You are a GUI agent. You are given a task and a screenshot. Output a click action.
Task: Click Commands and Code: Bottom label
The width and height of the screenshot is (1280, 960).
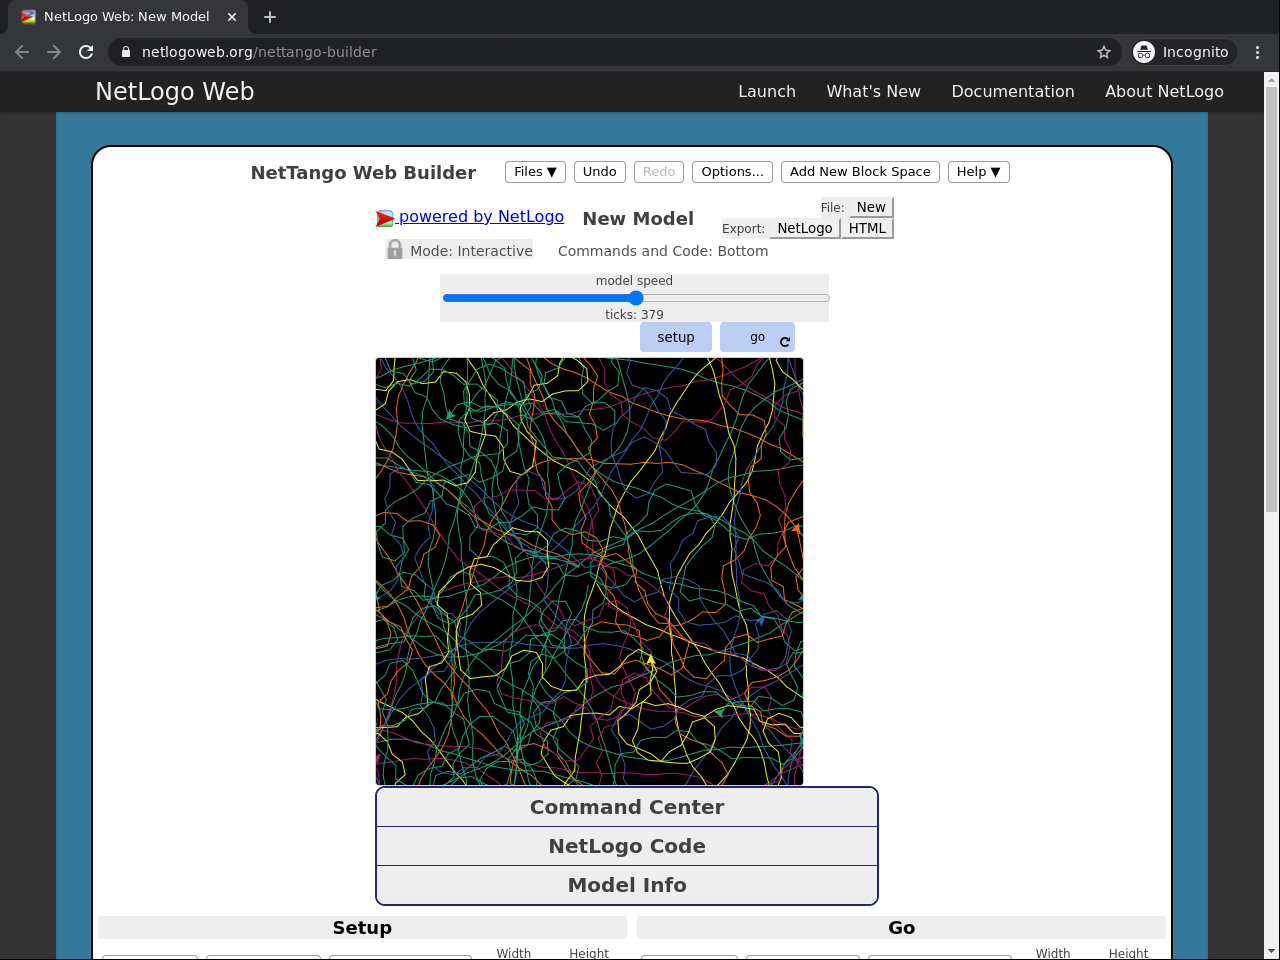pos(663,251)
